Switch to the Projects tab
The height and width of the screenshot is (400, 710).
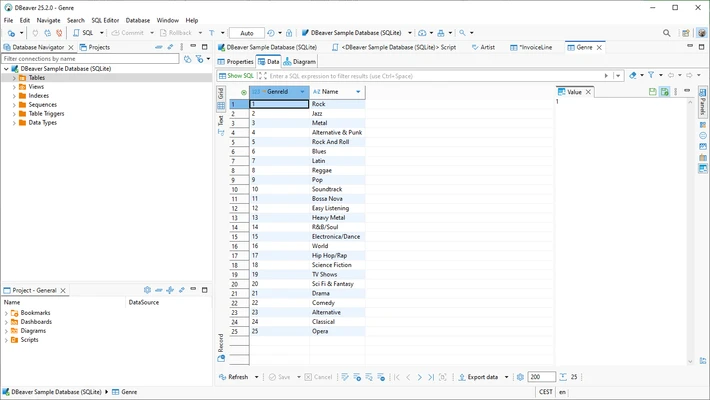[x=95, y=47]
